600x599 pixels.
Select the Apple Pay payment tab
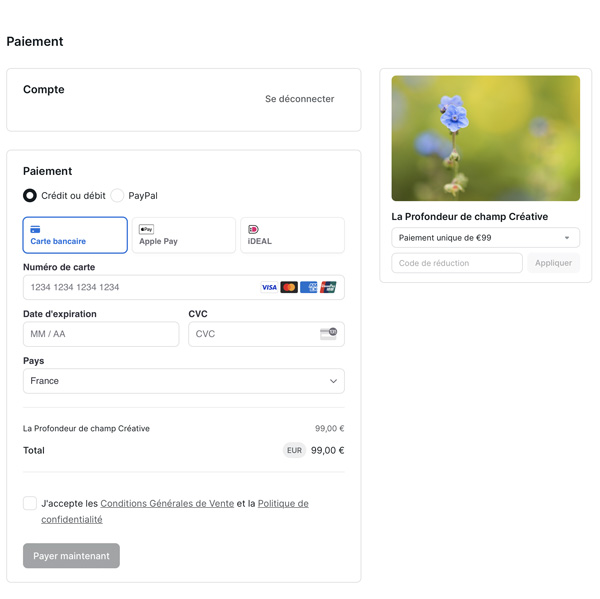(184, 235)
